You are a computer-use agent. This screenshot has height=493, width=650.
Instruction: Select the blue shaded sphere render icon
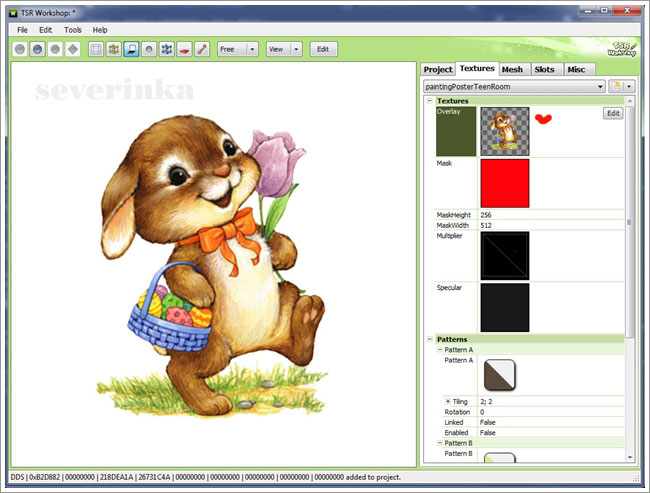click(x=37, y=49)
